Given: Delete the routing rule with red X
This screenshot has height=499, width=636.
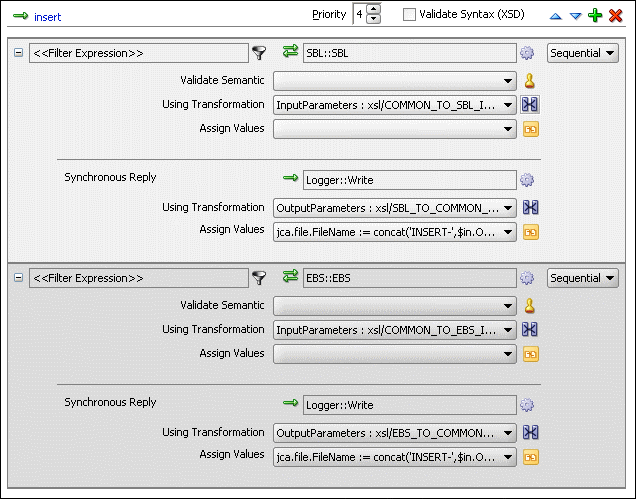Looking at the screenshot, I should pos(615,15).
